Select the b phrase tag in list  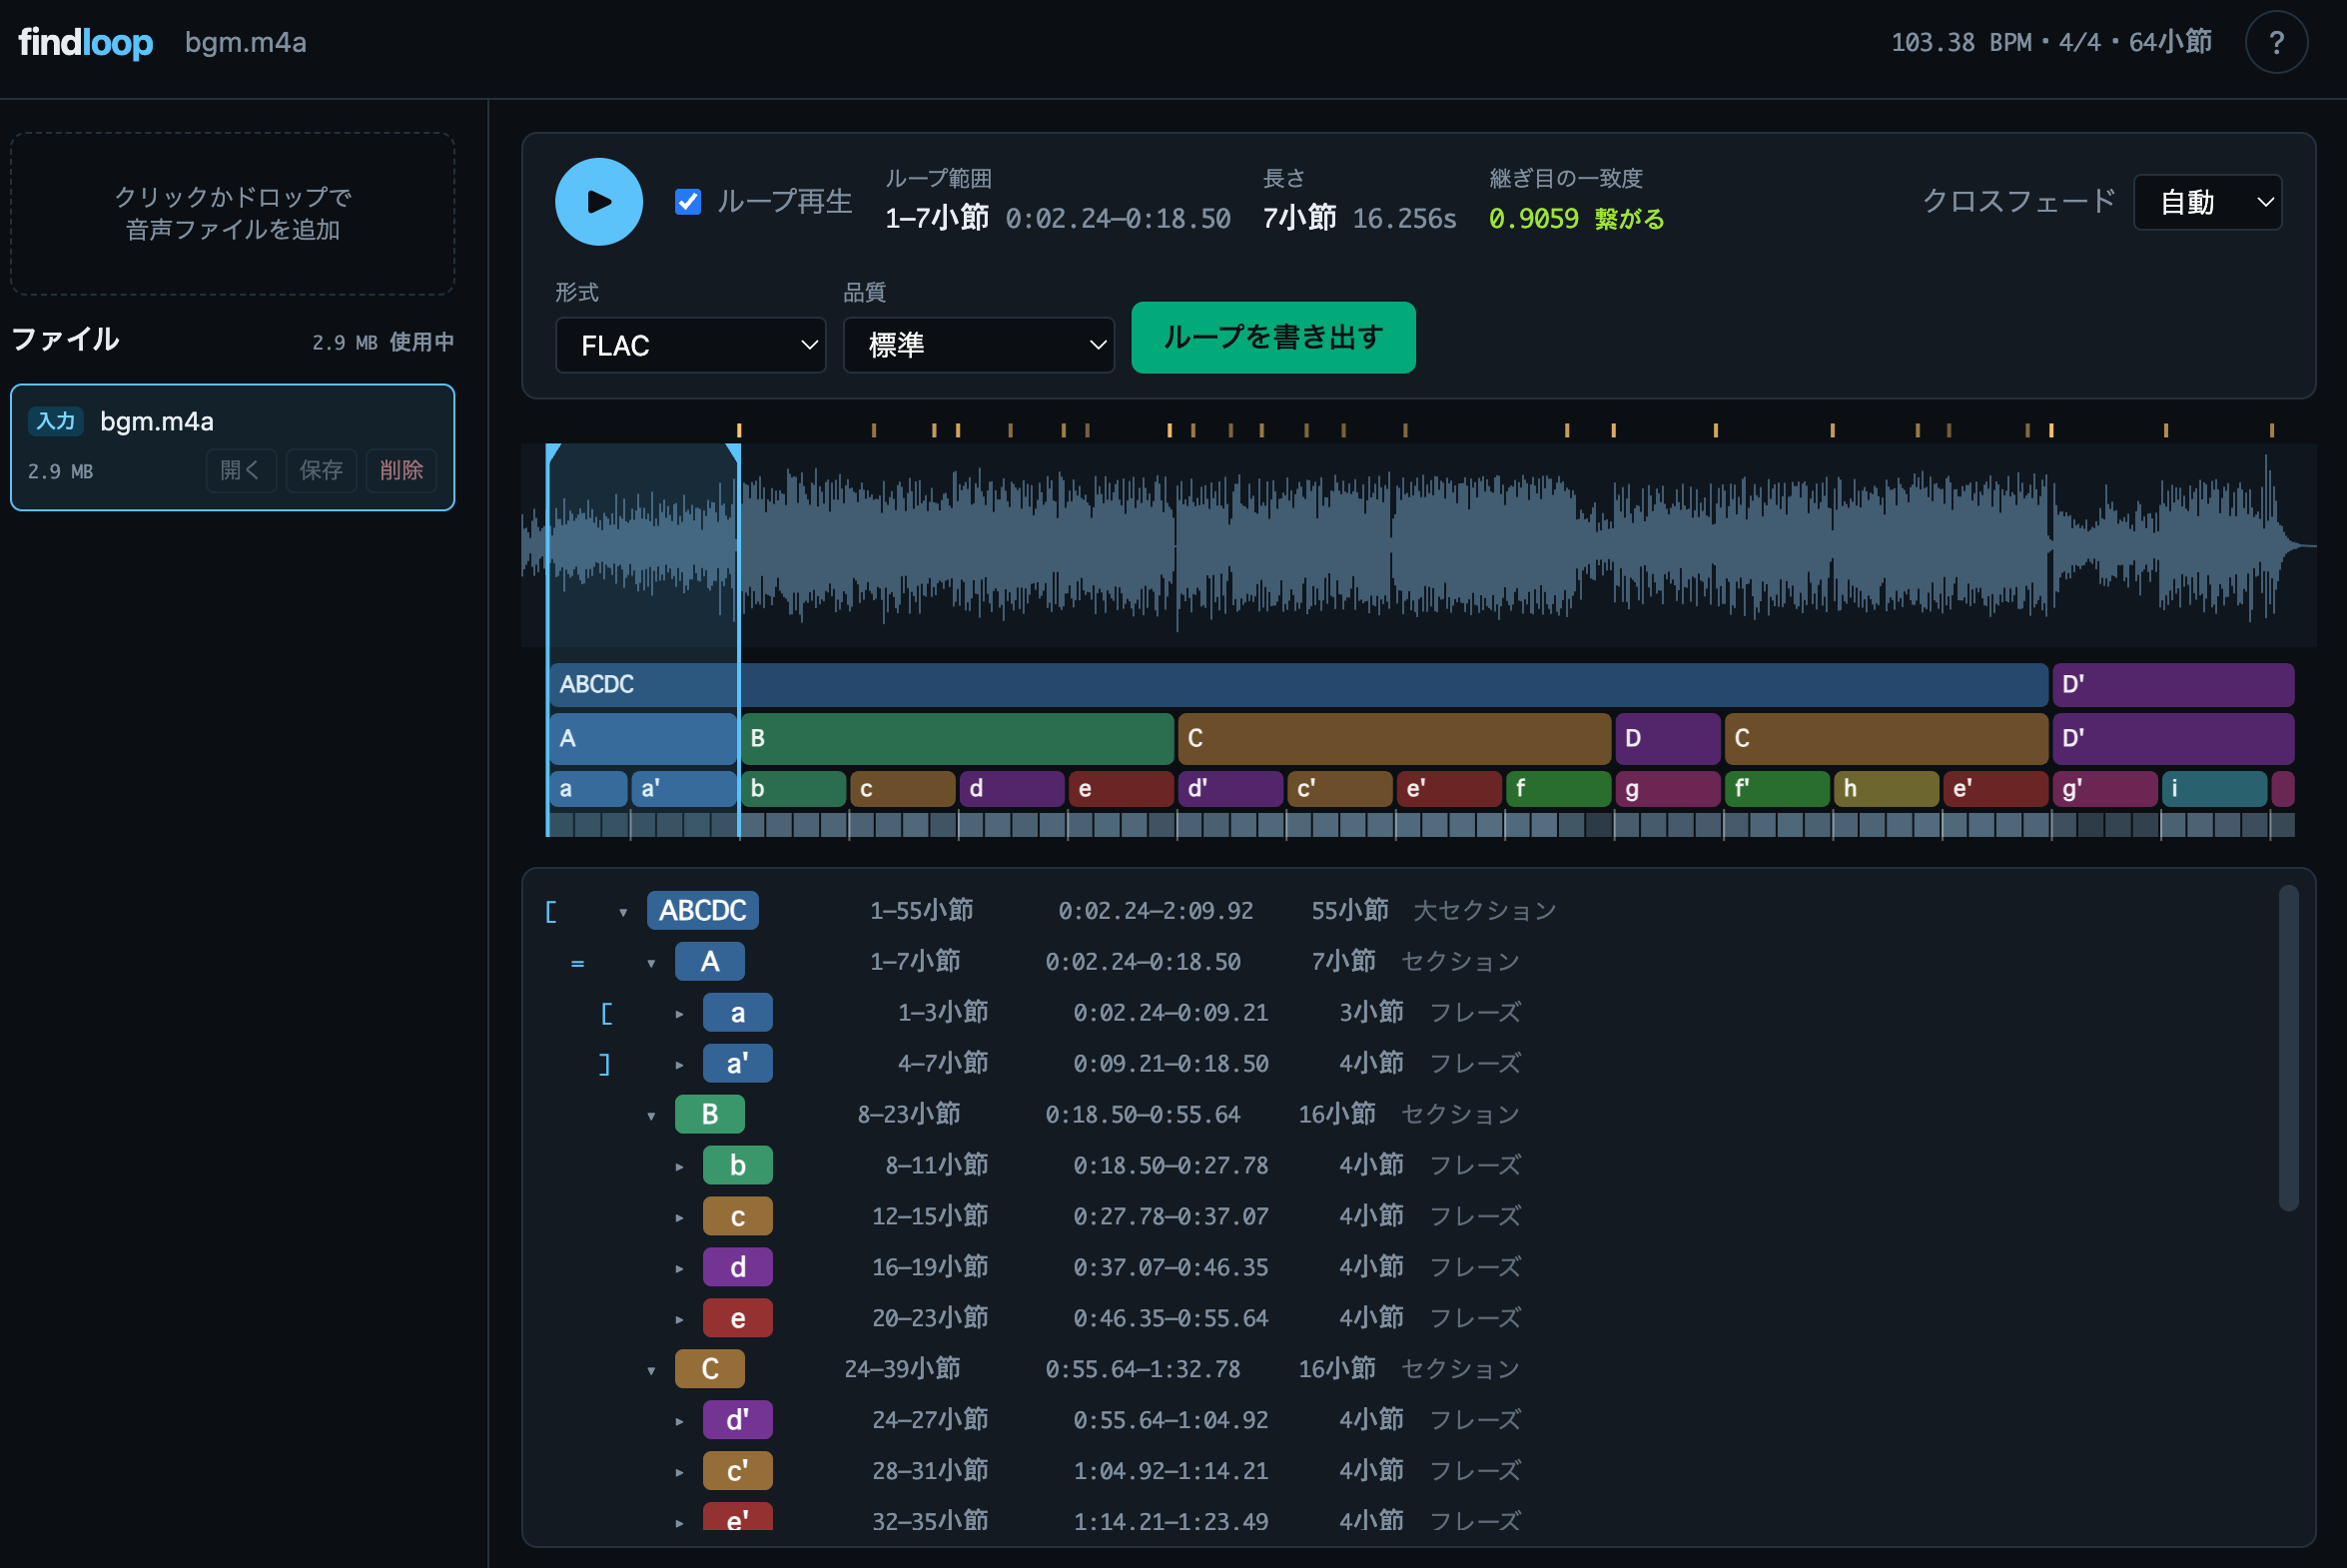pos(737,1165)
